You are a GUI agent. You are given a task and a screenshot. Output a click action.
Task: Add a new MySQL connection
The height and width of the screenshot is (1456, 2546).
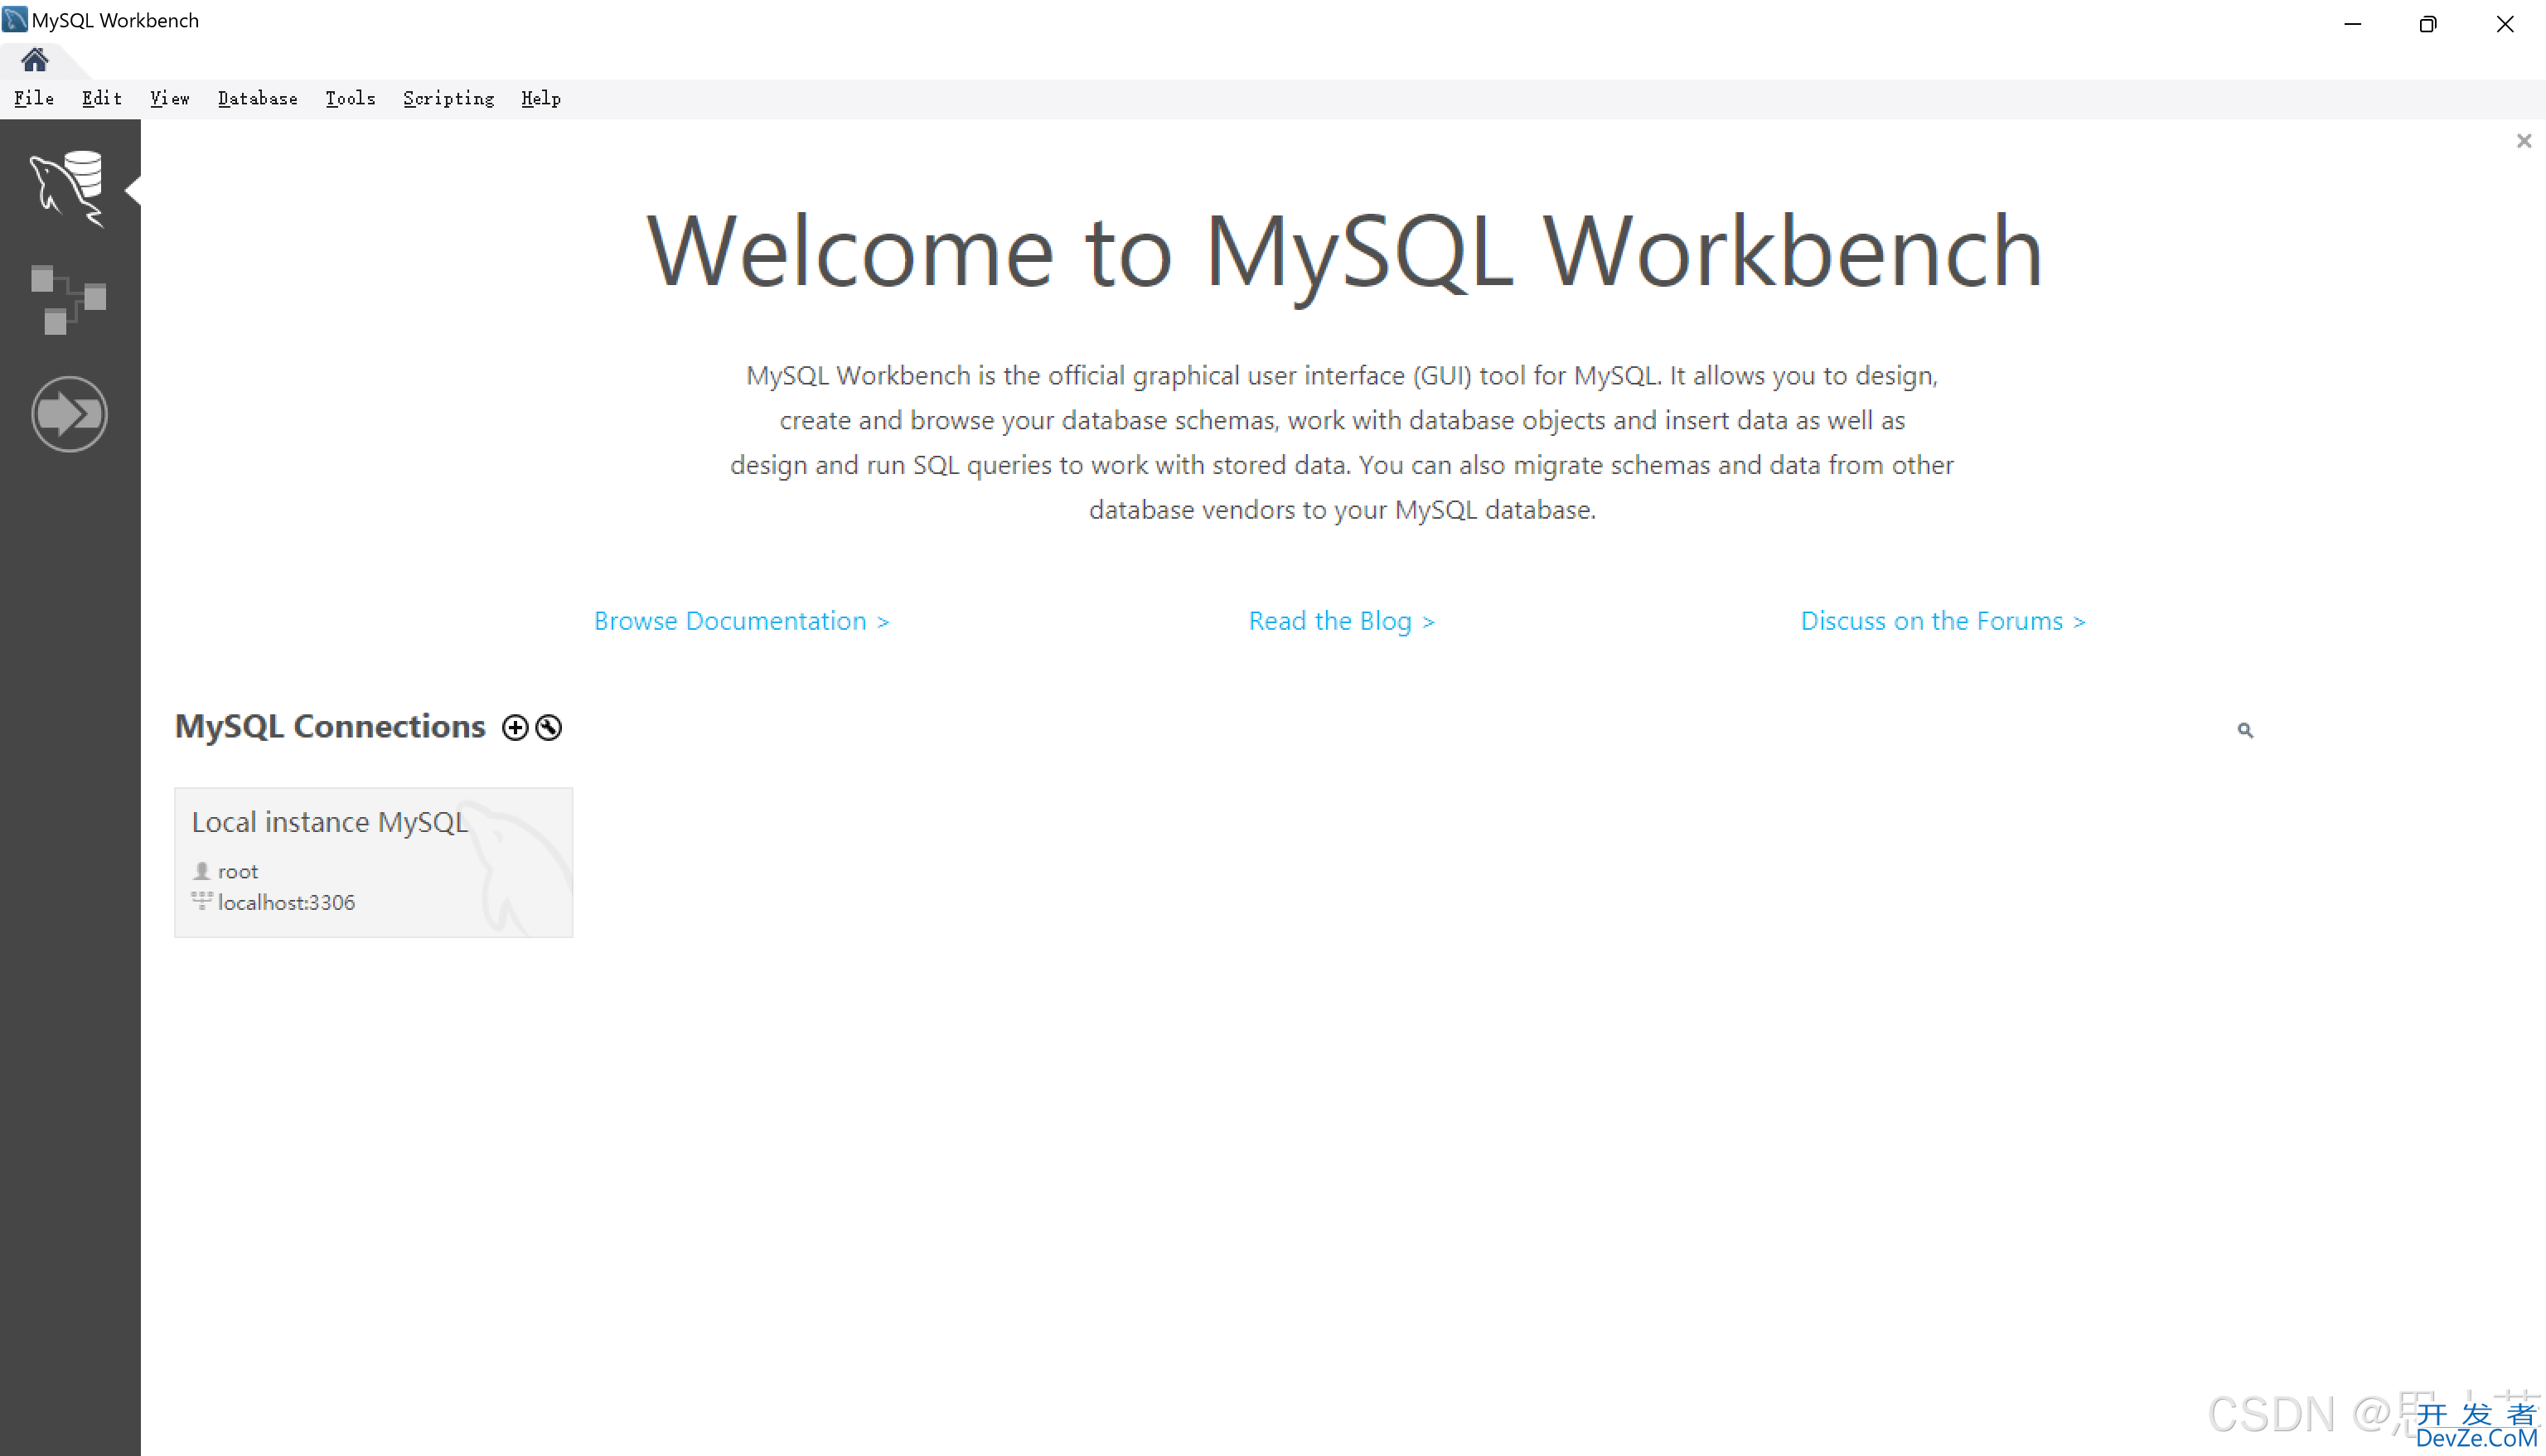tap(515, 727)
